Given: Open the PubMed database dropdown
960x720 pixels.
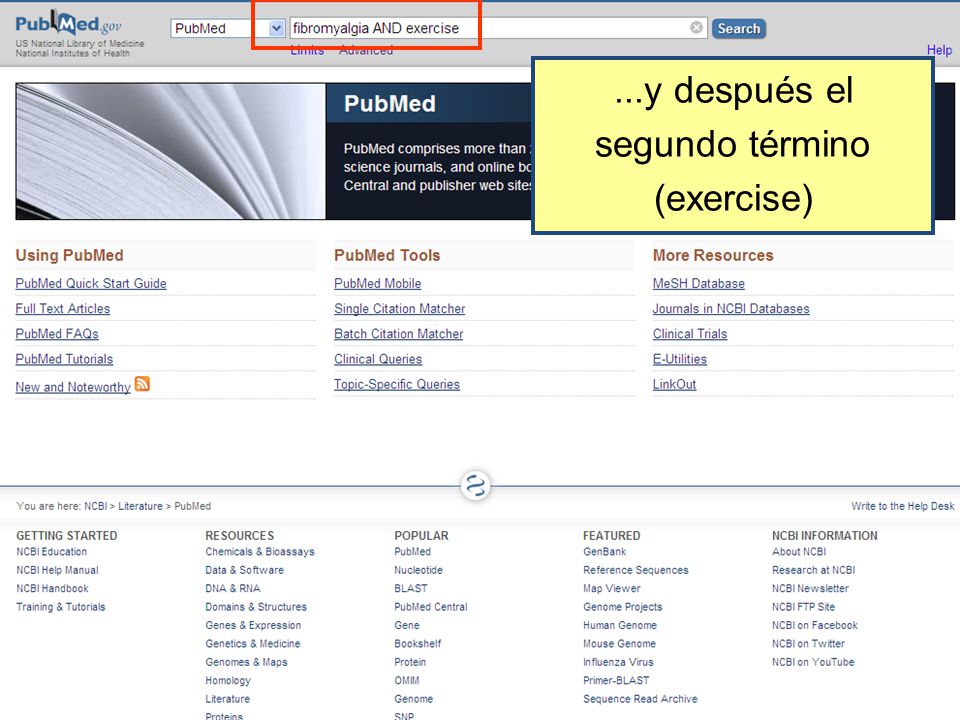Looking at the screenshot, I should click(x=228, y=28).
